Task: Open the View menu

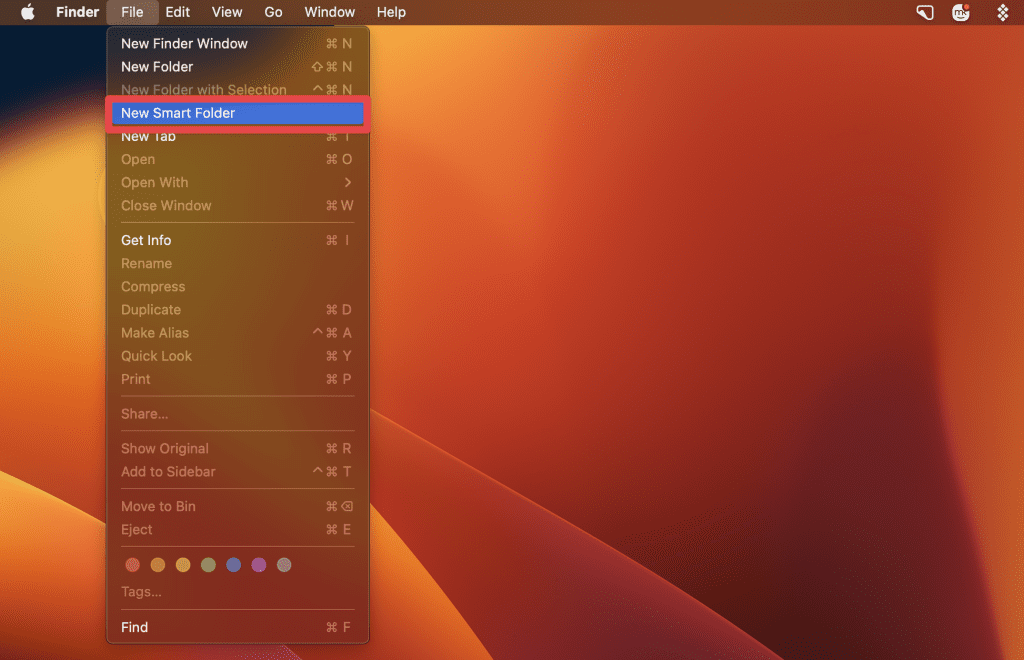Action: coord(227,12)
